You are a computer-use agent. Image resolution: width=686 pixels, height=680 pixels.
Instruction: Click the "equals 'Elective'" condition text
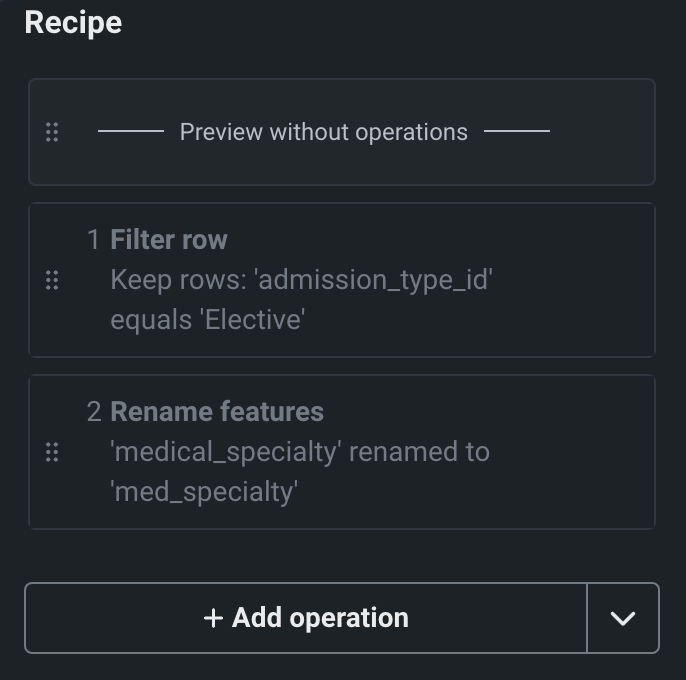(x=207, y=320)
